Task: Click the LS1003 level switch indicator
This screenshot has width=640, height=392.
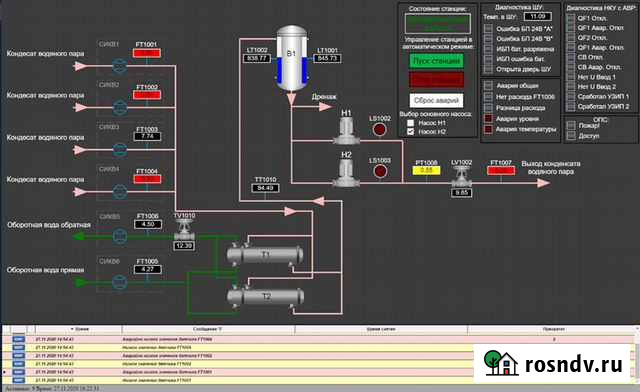Action: tap(380, 171)
